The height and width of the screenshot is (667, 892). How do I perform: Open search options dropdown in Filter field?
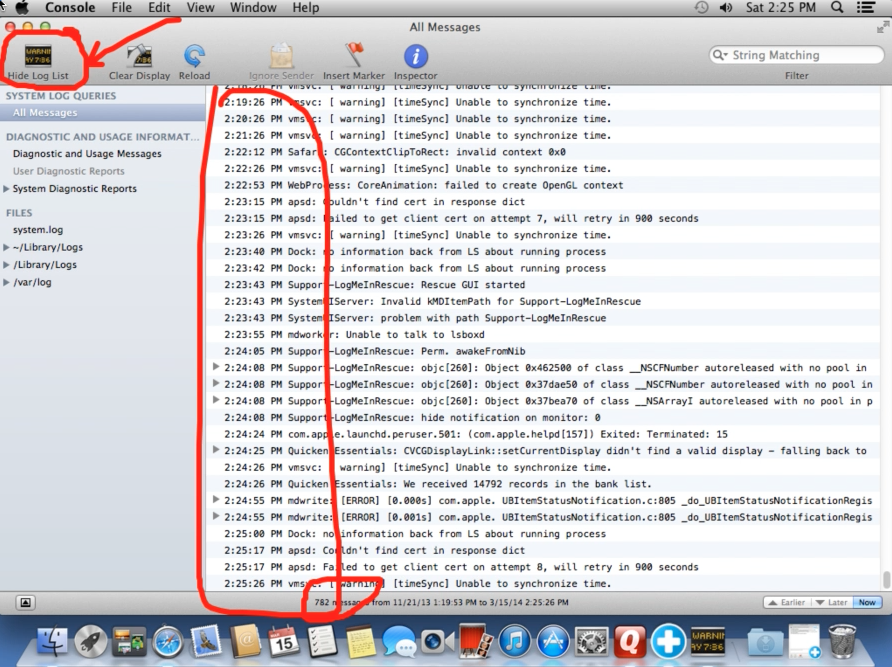click(720, 55)
